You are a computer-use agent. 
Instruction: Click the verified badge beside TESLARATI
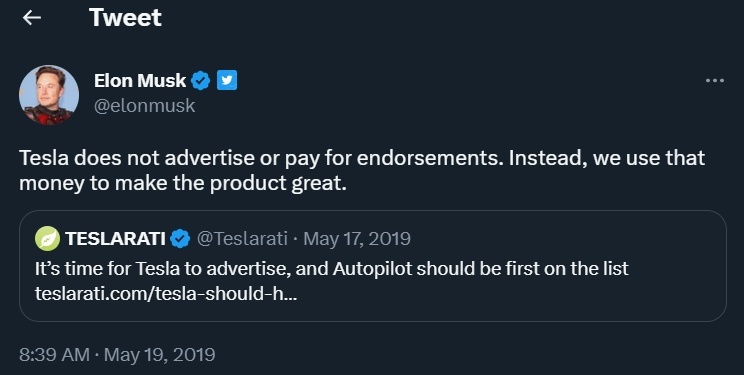[180, 238]
